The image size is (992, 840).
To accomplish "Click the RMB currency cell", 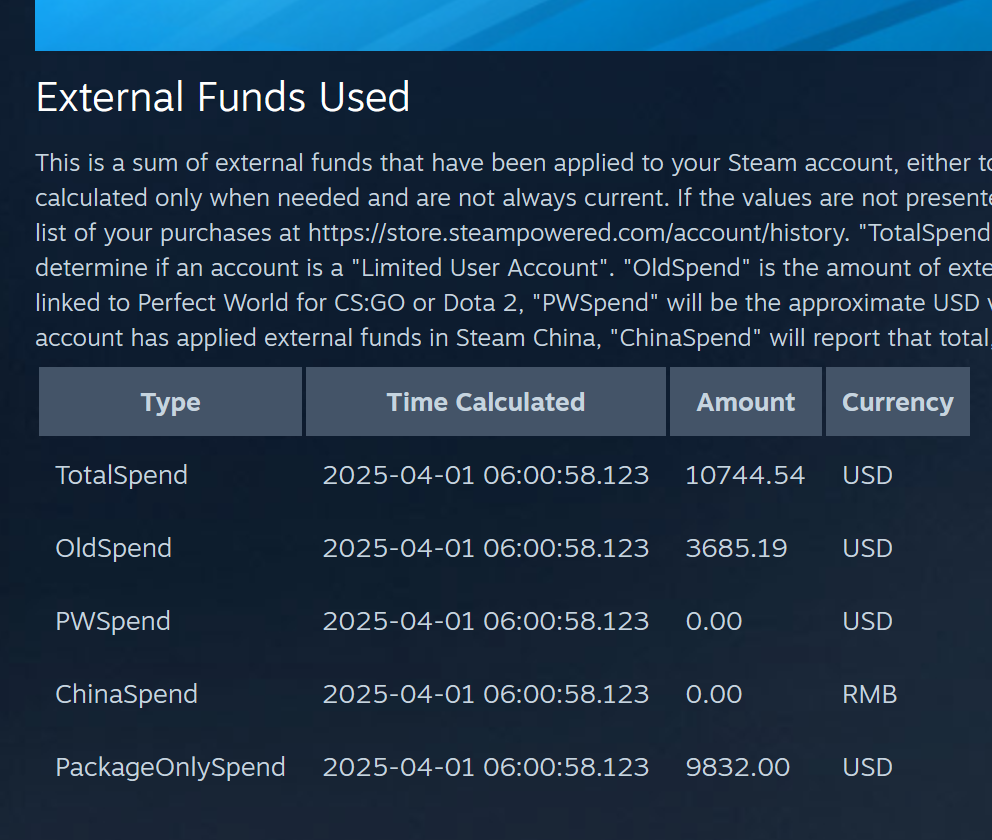I will [869, 694].
